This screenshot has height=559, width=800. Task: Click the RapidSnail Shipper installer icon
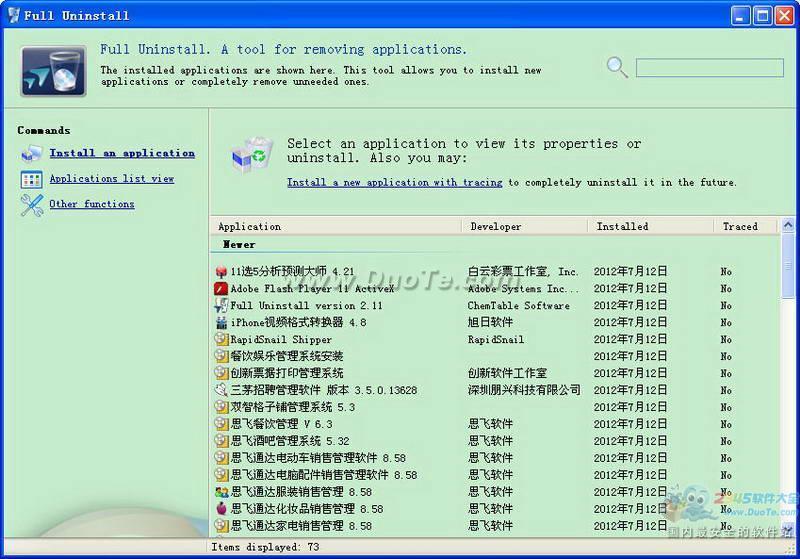point(221,339)
